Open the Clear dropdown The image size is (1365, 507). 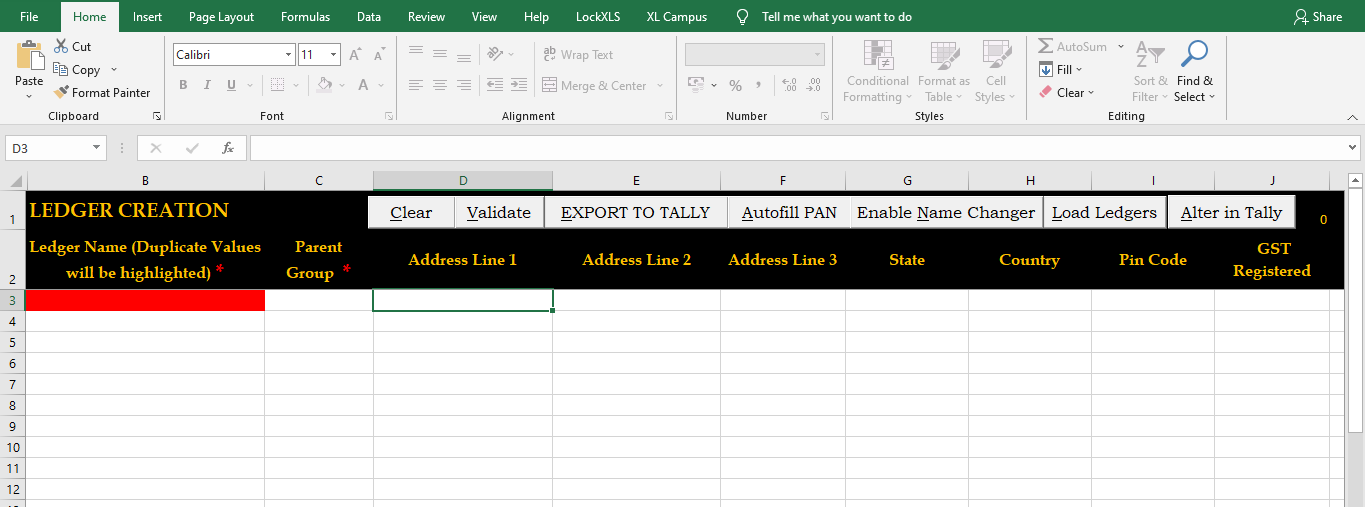[1067, 92]
